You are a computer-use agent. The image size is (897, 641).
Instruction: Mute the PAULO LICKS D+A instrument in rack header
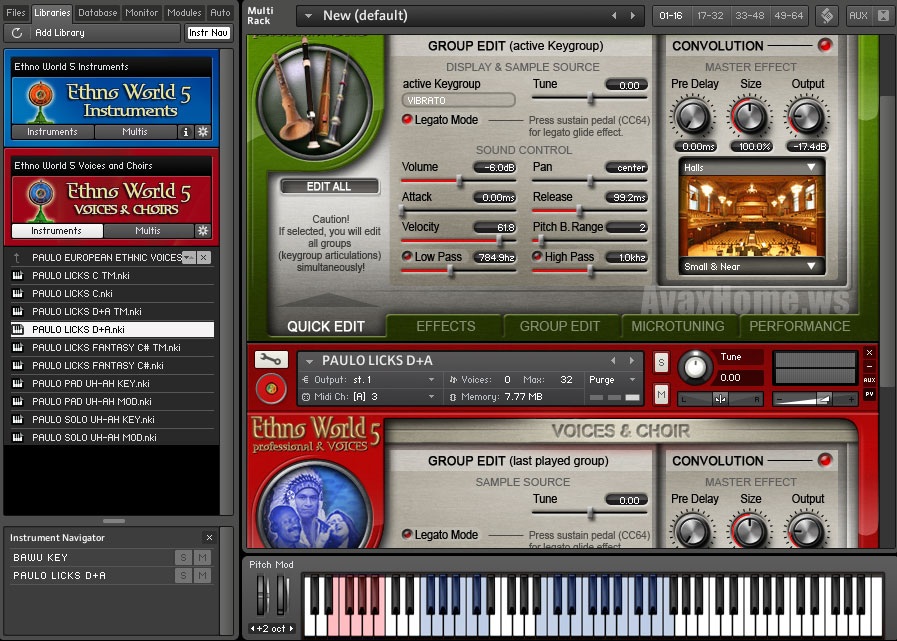(x=661, y=394)
